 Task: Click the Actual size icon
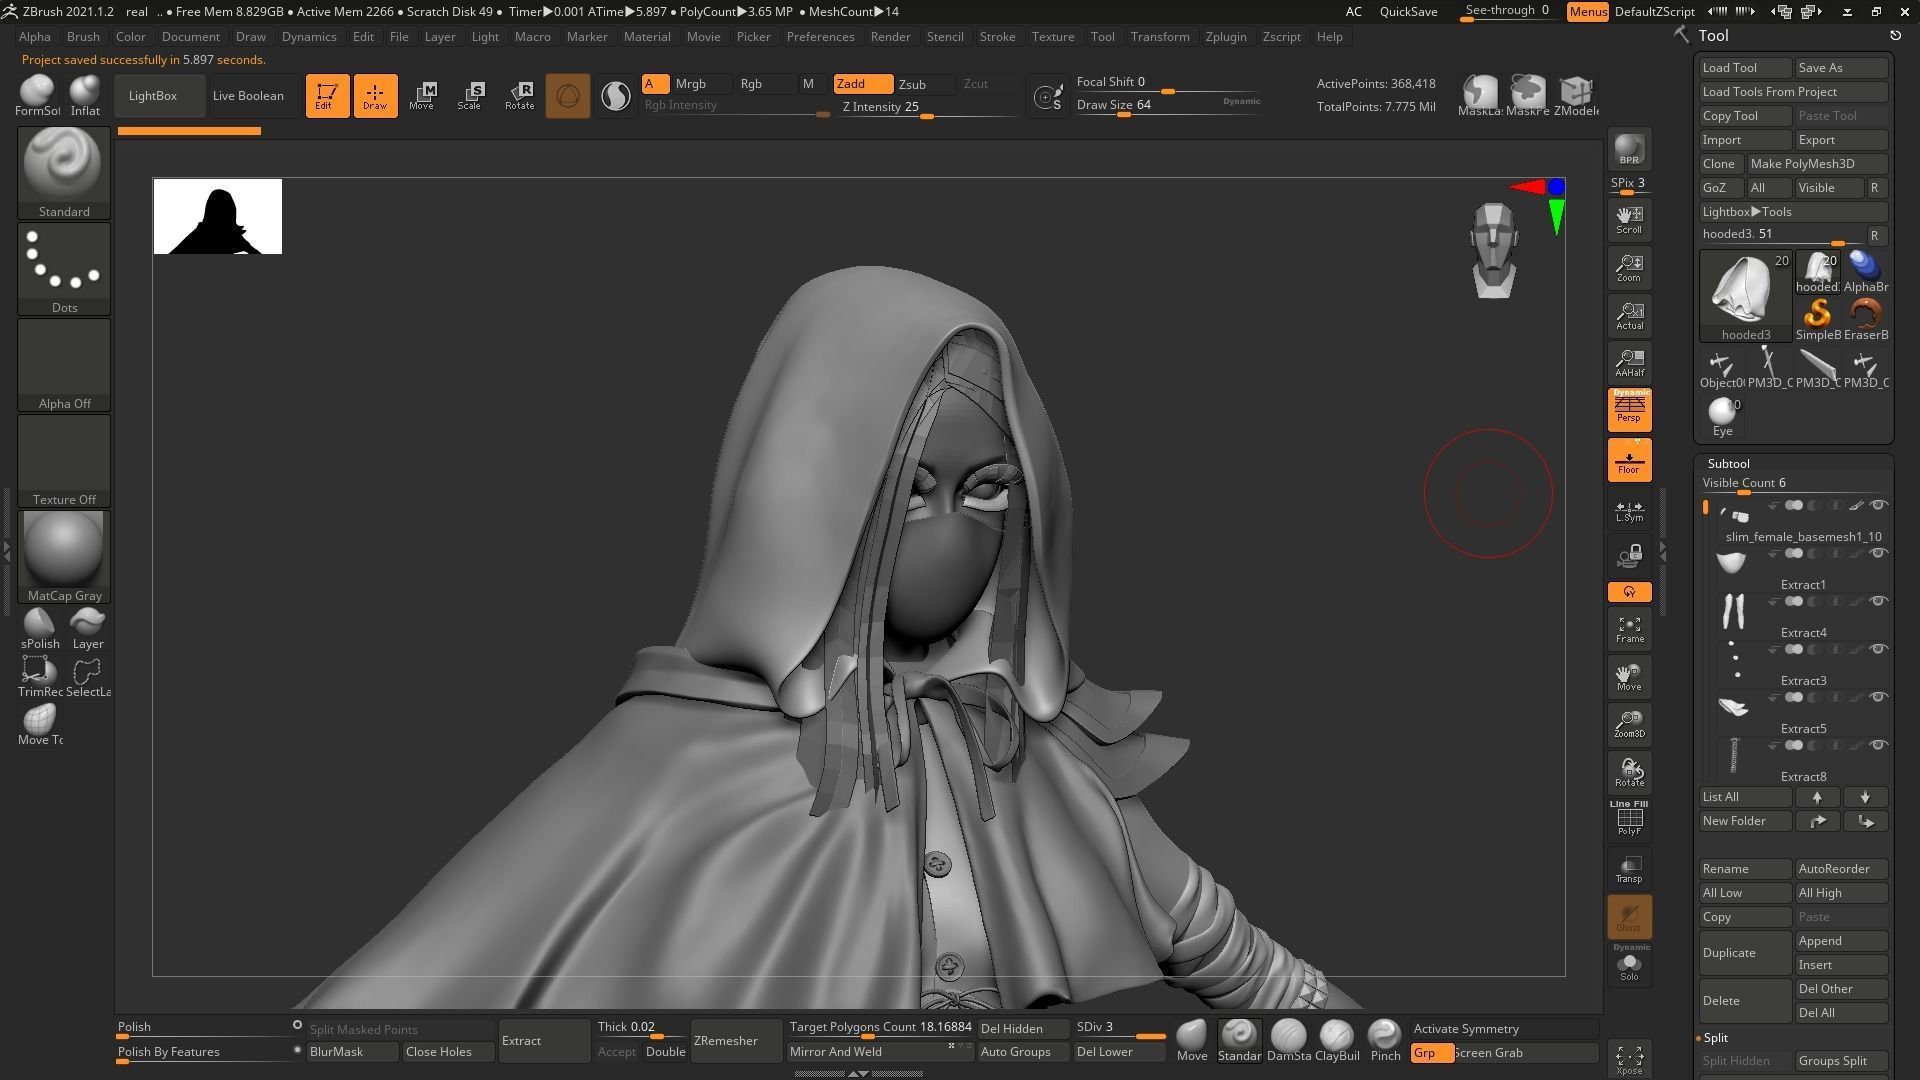[x=1629, y=315]
